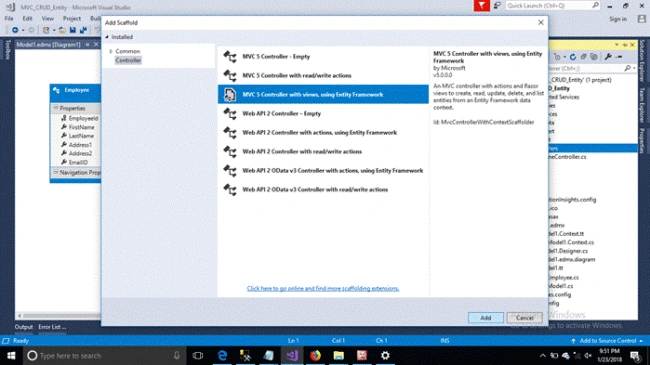The image size is (650, 365).
Task: Open the View menu
Action: click(x=48, y=19)
